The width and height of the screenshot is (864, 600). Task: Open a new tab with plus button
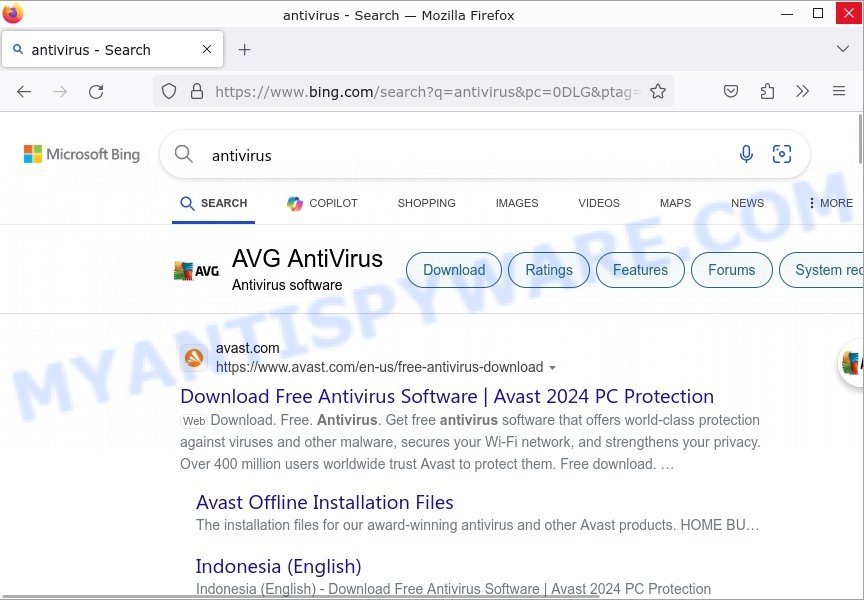tap(245, 50)
